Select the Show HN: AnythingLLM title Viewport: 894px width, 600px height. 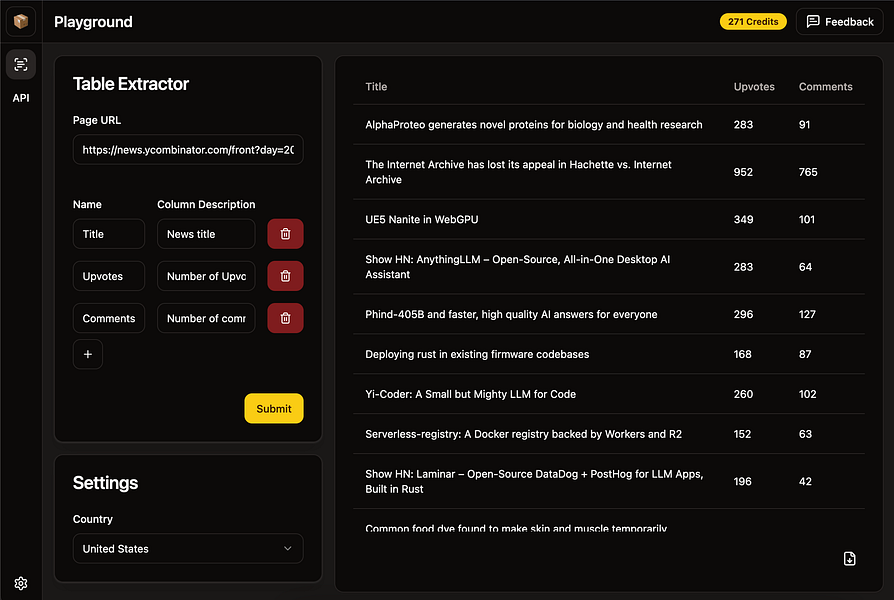518,266
